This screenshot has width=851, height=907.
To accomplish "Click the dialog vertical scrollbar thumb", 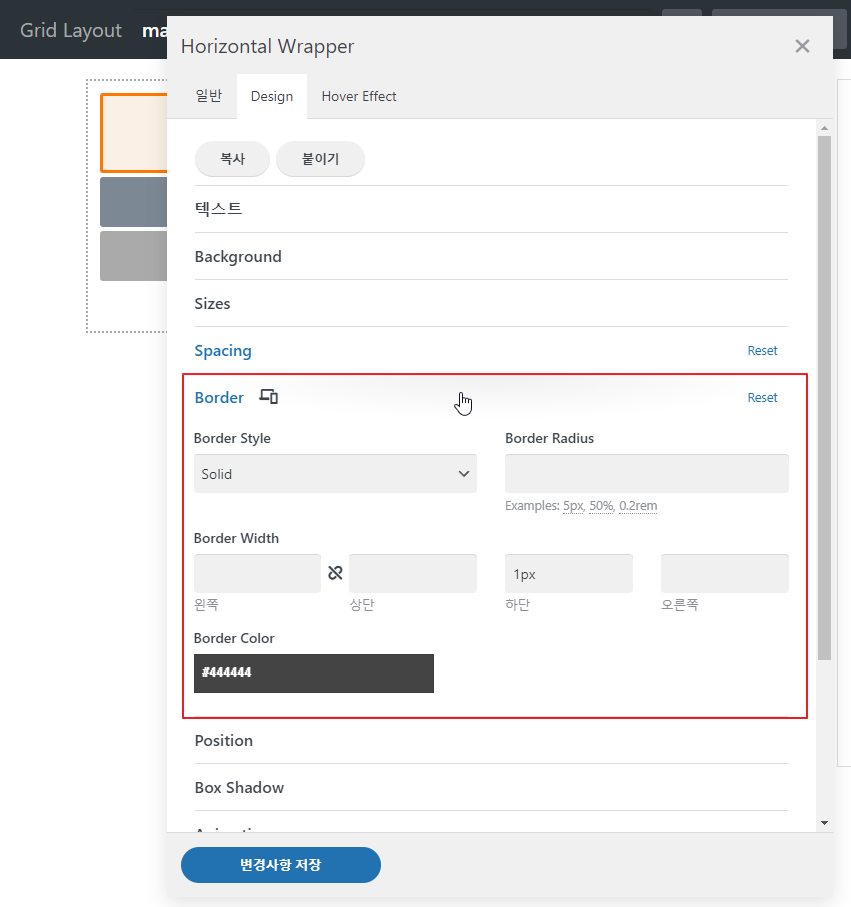I will tap(824, 398).
